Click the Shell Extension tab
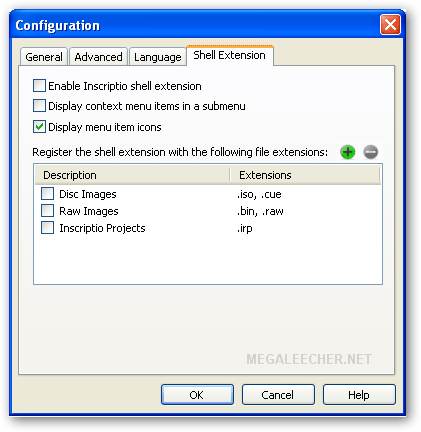This screenshot has width=421, height=432. point(230,55)
